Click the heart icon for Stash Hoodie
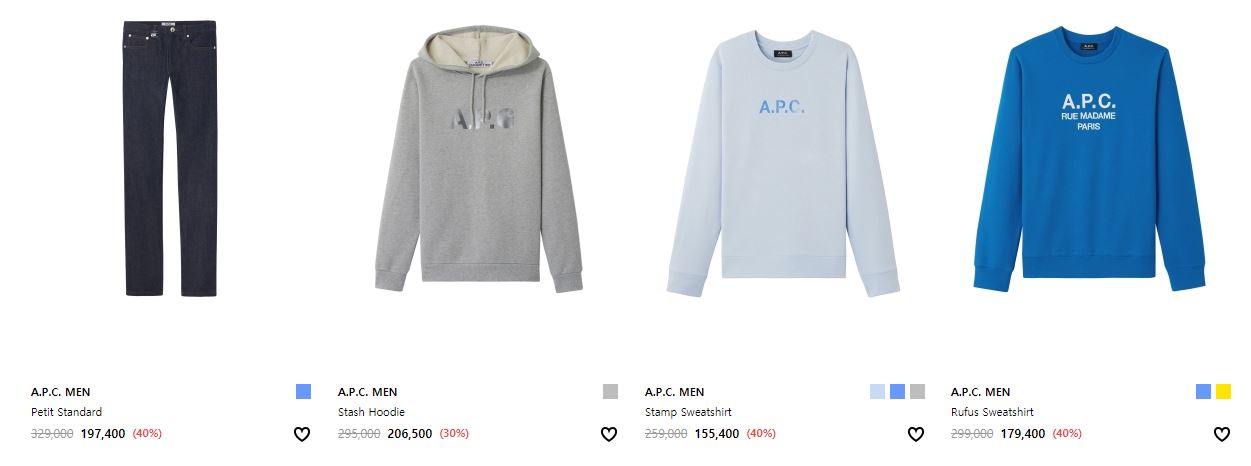1251x466 pixels. [609, 434]
